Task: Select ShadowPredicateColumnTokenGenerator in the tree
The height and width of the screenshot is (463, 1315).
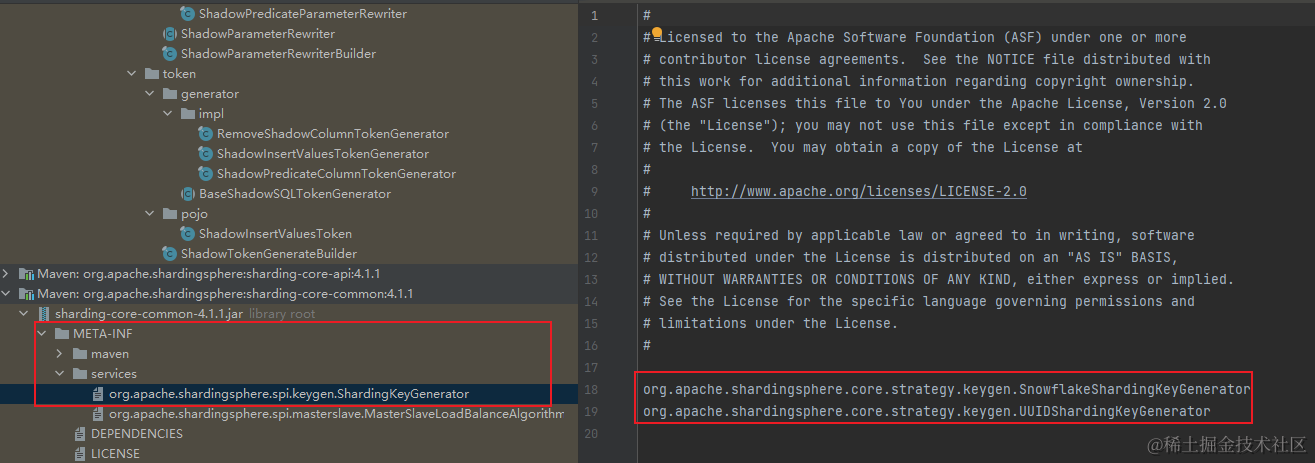Action: click(x=336, y=173)
